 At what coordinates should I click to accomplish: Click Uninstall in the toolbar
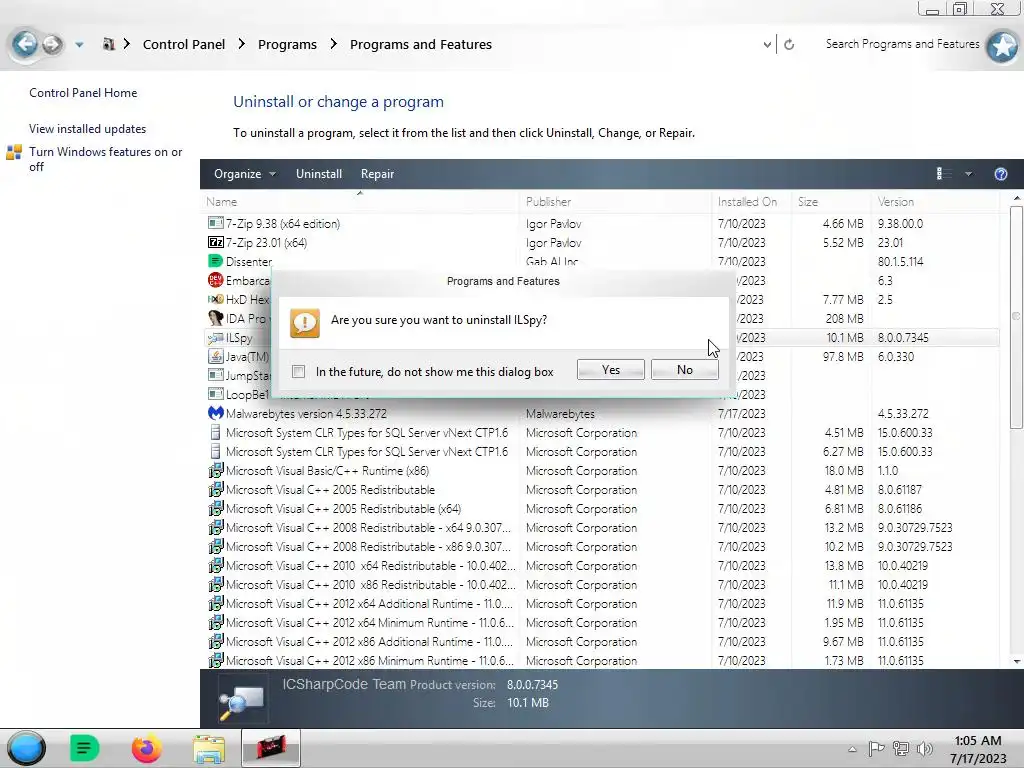319,174
